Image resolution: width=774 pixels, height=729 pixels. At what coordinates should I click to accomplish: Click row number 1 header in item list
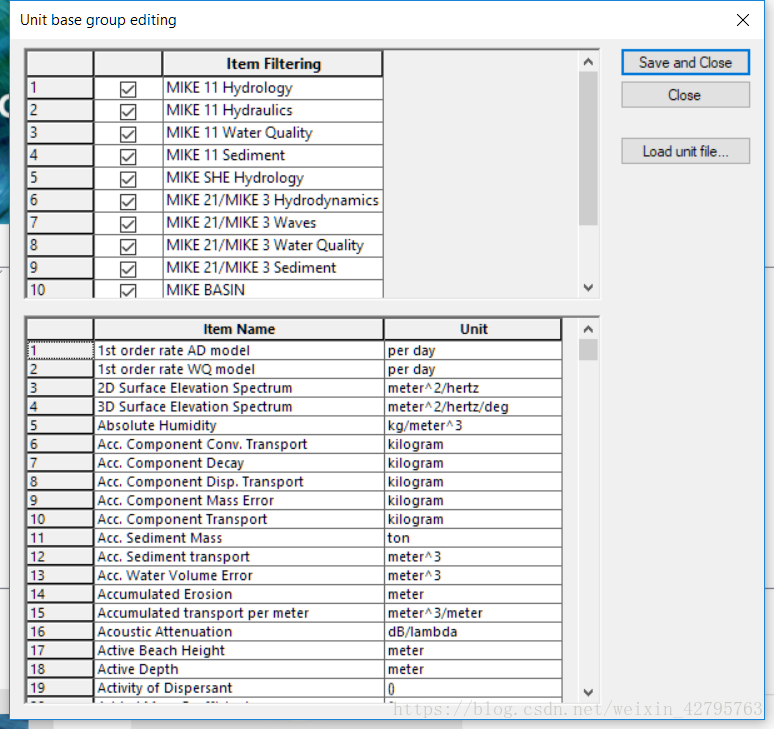[60, 350]
